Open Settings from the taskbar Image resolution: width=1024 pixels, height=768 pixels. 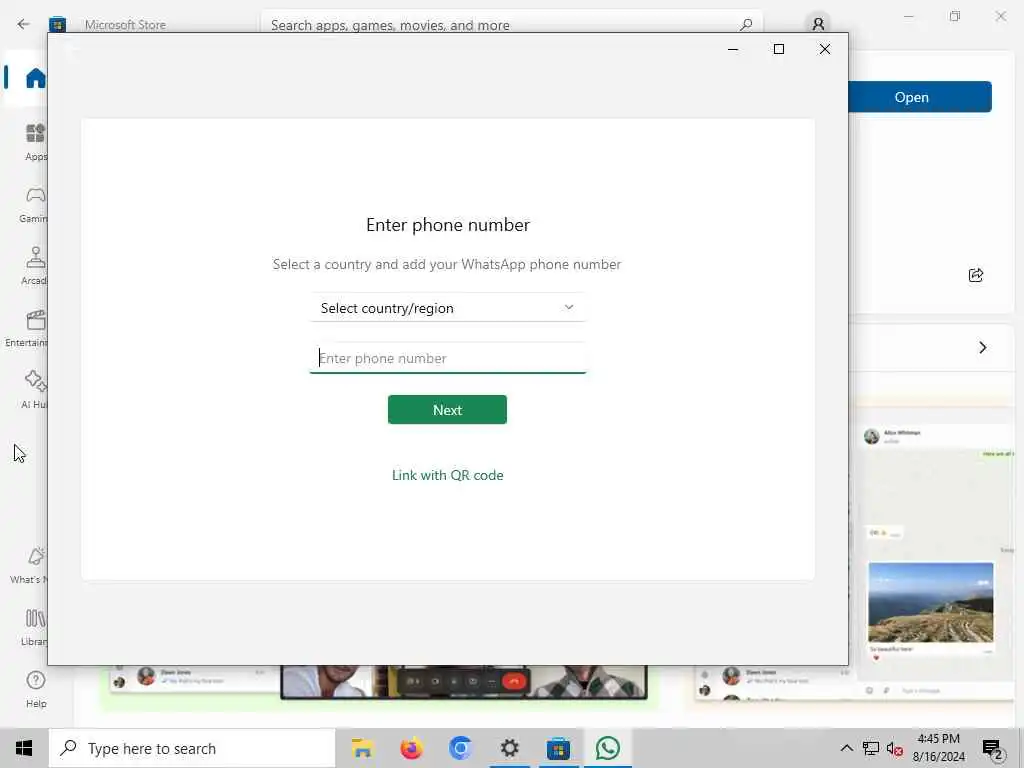pyautogui.click(x=509, y=748)
